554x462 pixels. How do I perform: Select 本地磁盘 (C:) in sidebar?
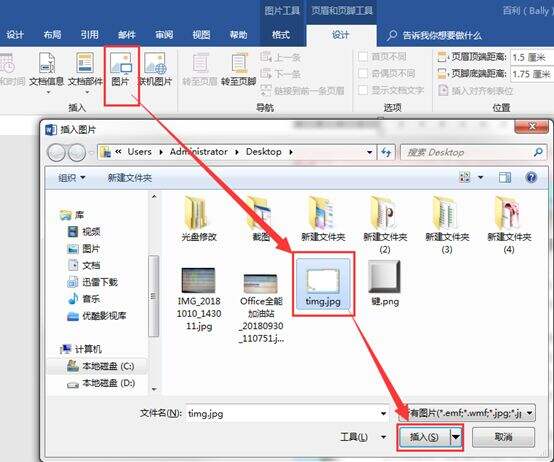101,366
